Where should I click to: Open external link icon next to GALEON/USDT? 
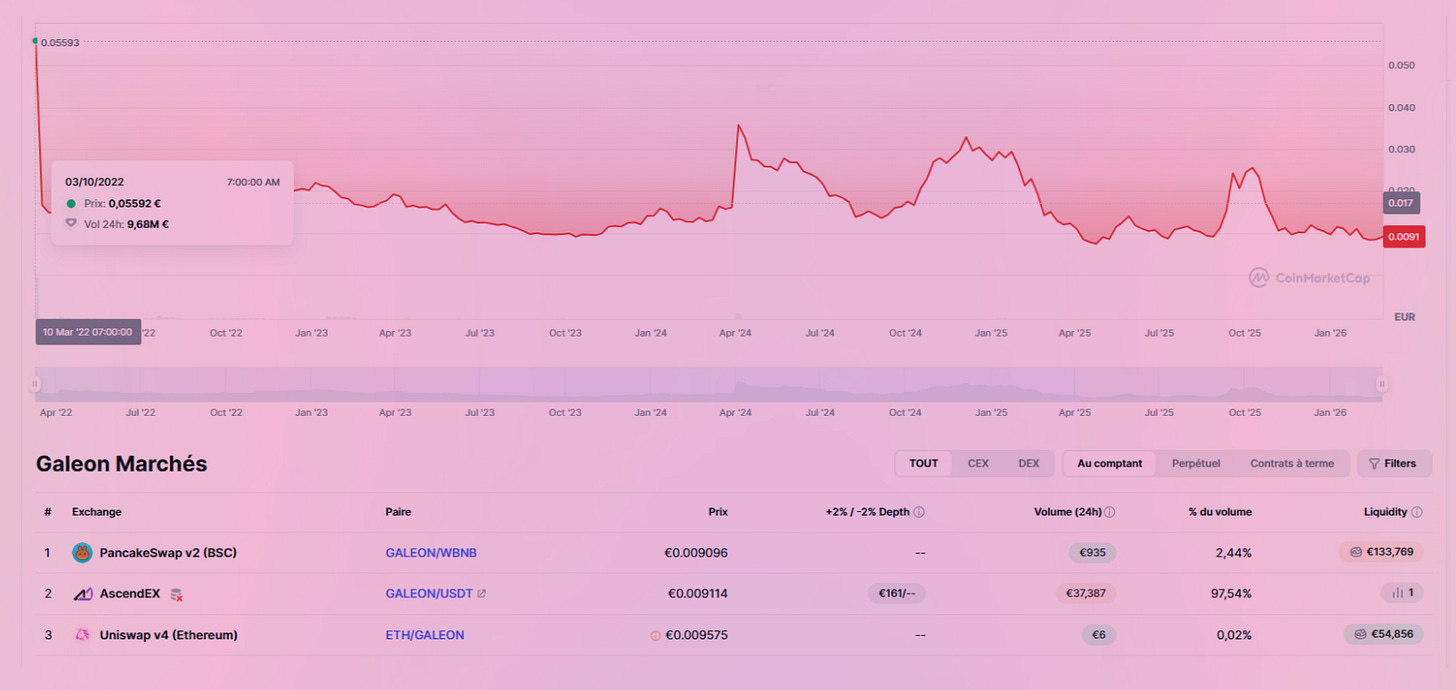482,594
